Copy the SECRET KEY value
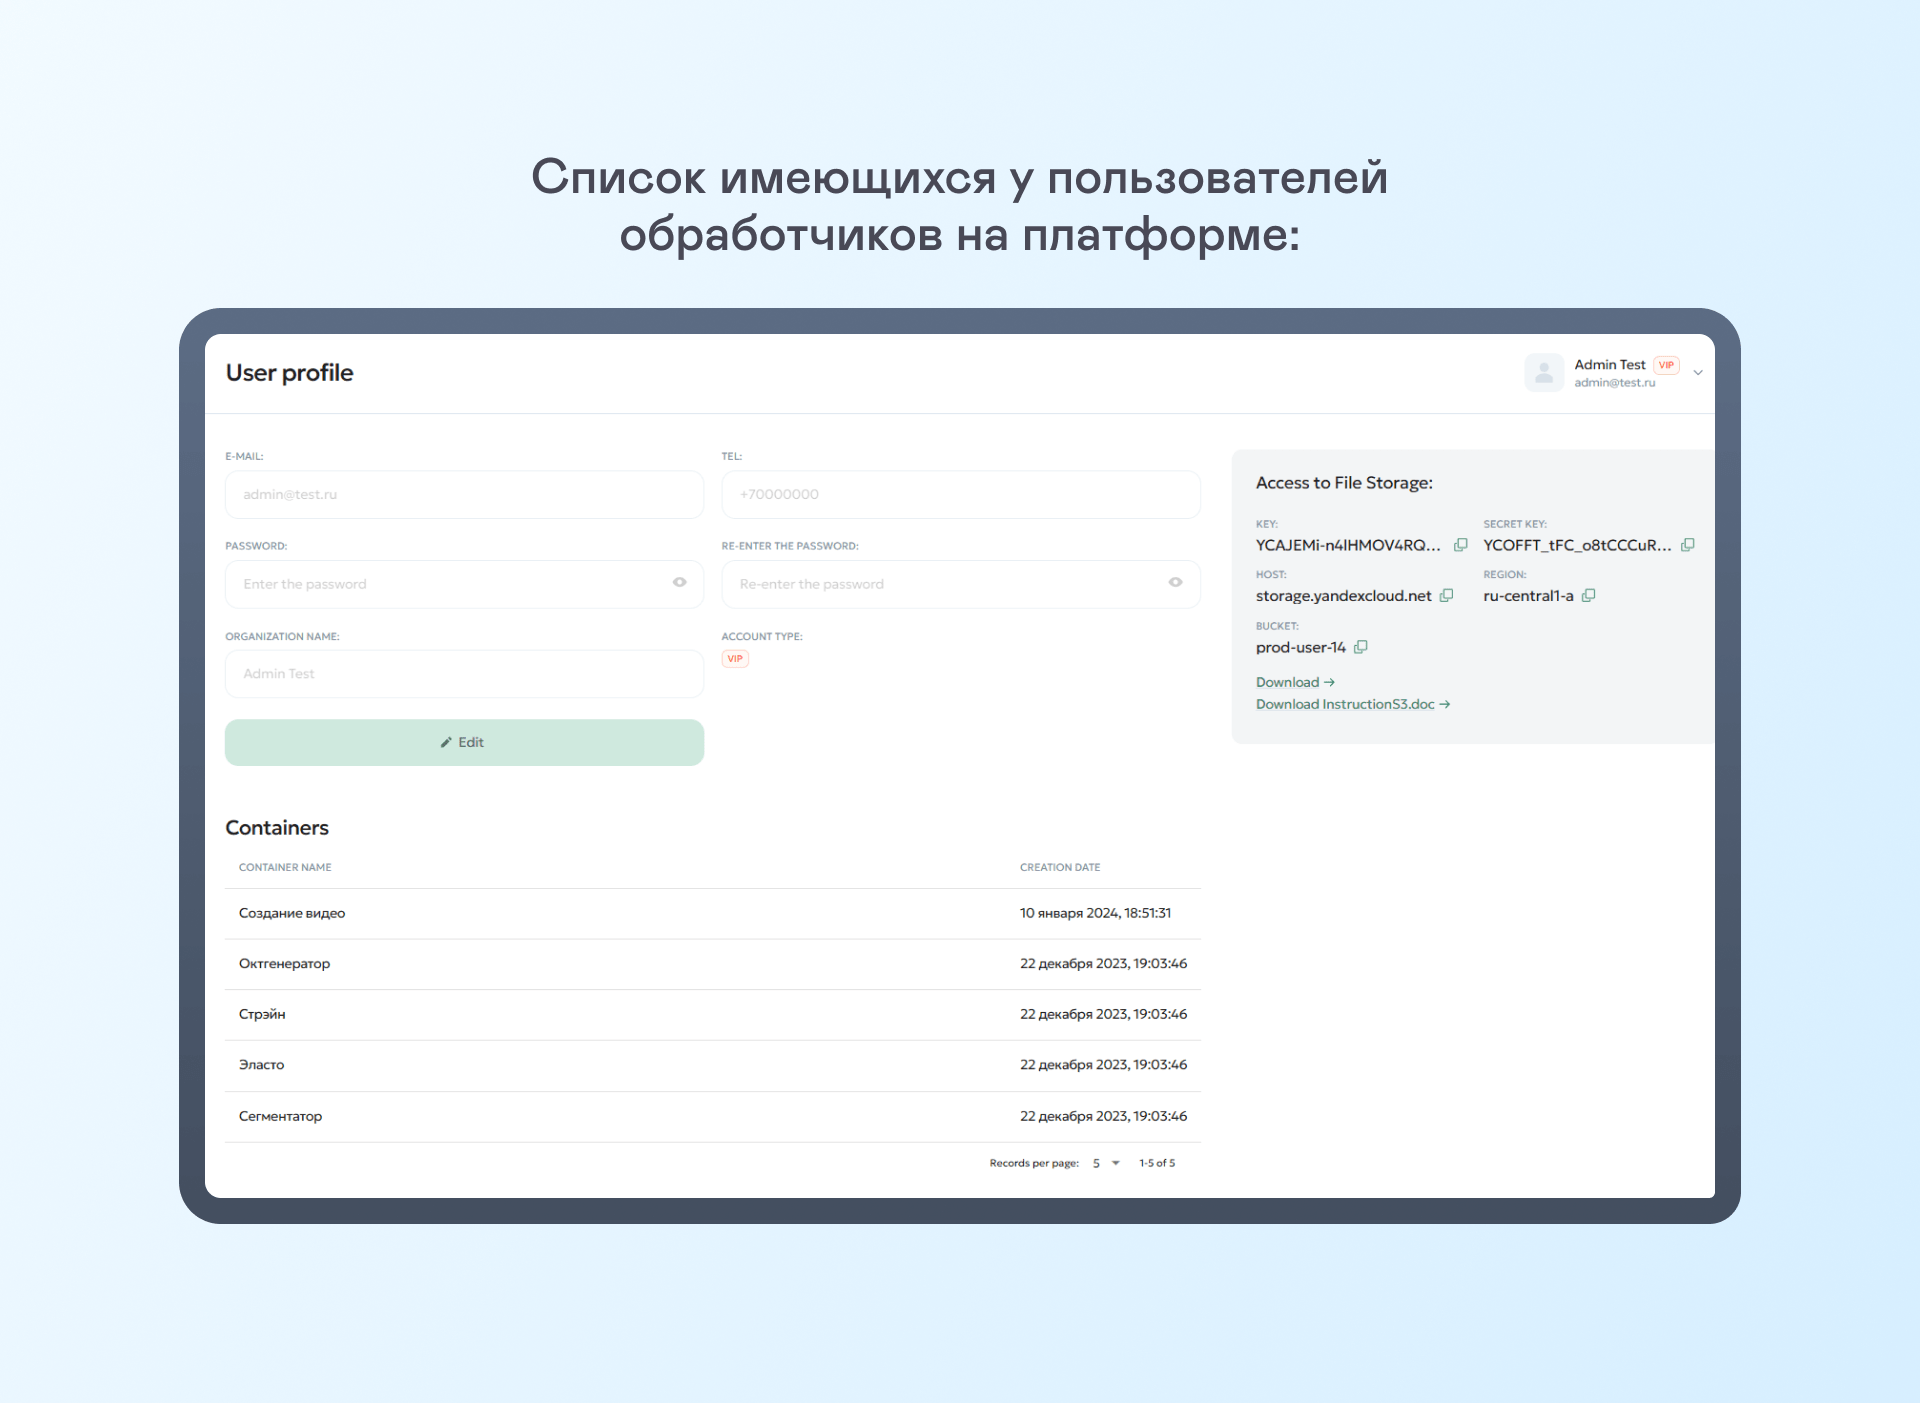1920x1403 pixels. pos(1688,545)
